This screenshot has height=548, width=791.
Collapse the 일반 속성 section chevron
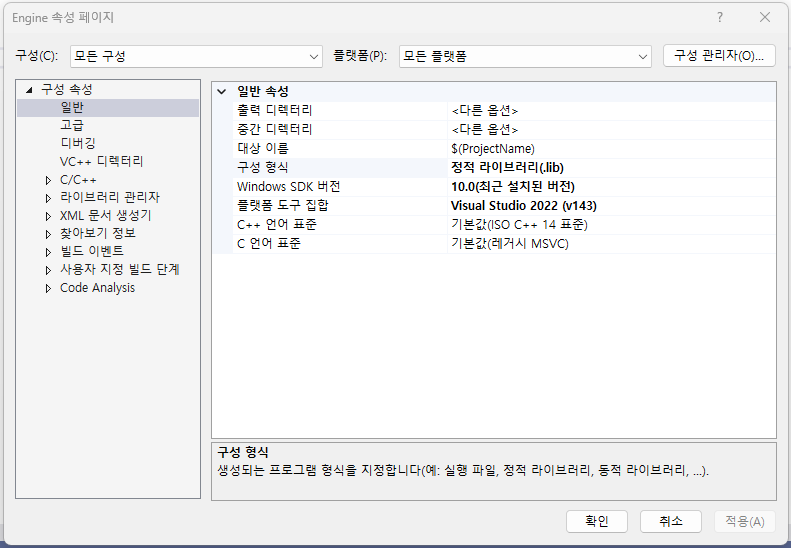[221, 92]
